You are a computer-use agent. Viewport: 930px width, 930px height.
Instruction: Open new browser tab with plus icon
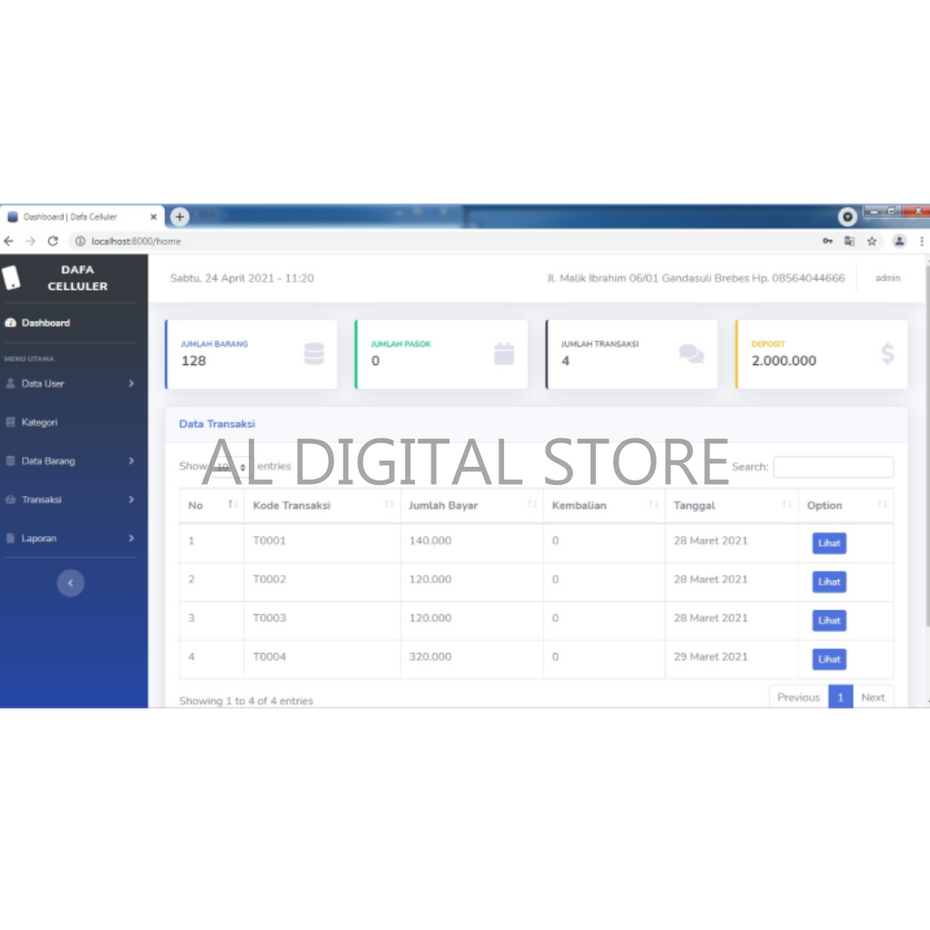[180, 217]
